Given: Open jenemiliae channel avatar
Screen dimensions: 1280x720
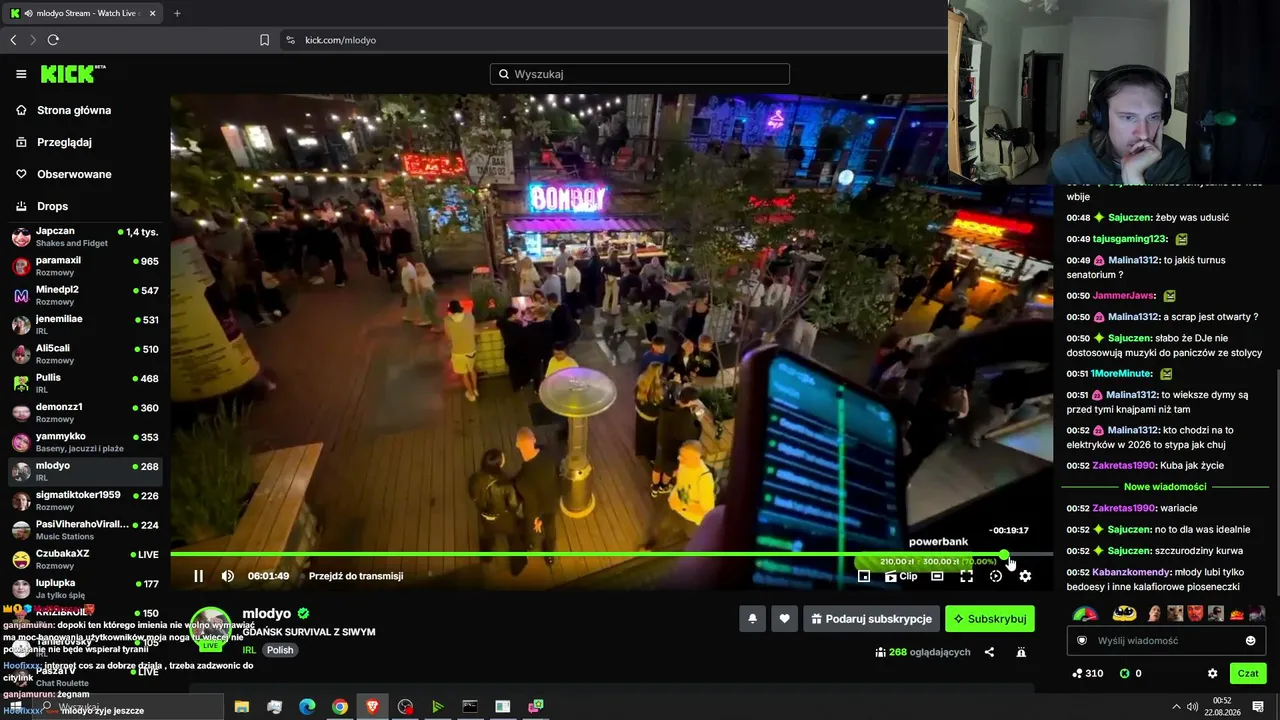Looking at the screenshot, I should (21, 325).
